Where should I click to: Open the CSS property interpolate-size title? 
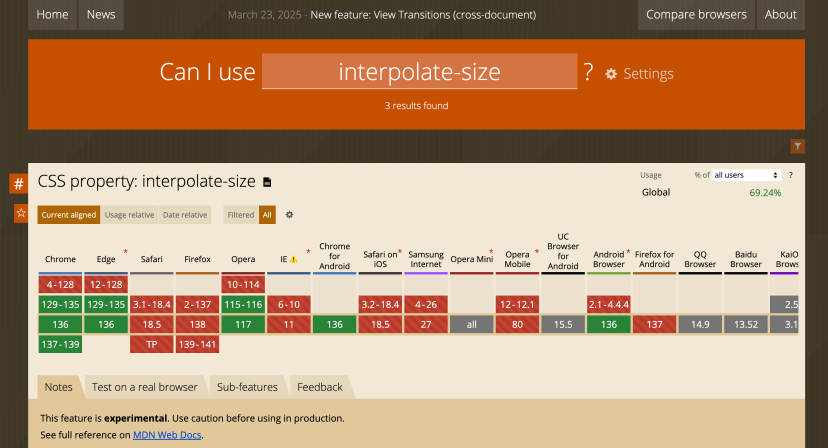coord(146,182)
